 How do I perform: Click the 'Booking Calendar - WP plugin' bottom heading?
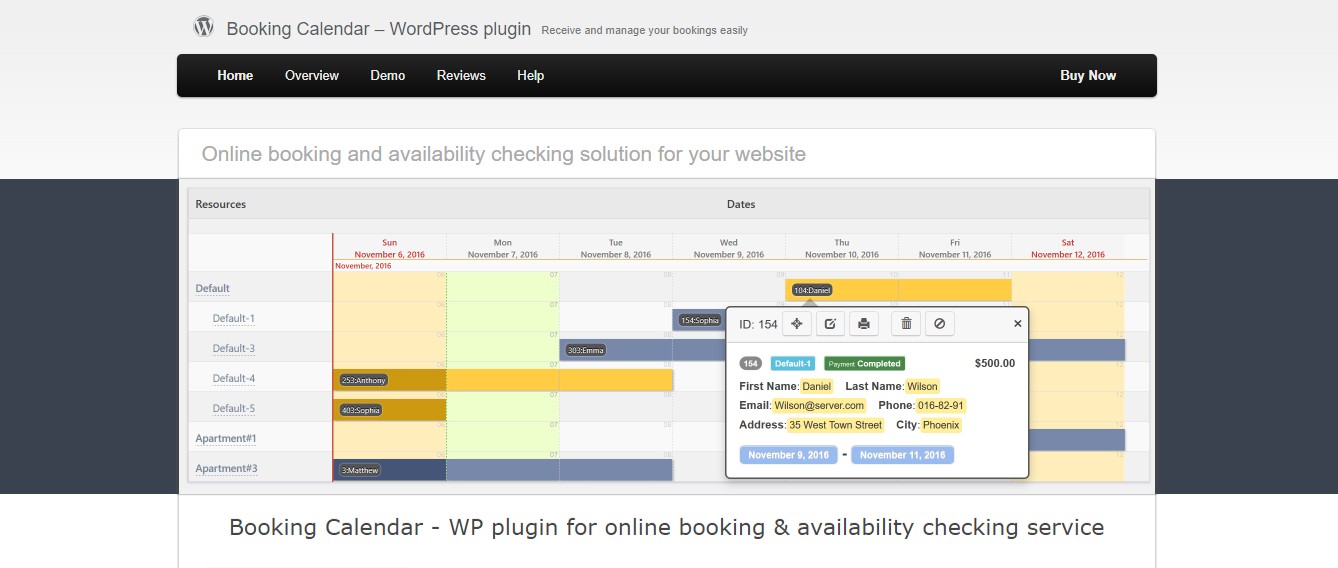667,527
